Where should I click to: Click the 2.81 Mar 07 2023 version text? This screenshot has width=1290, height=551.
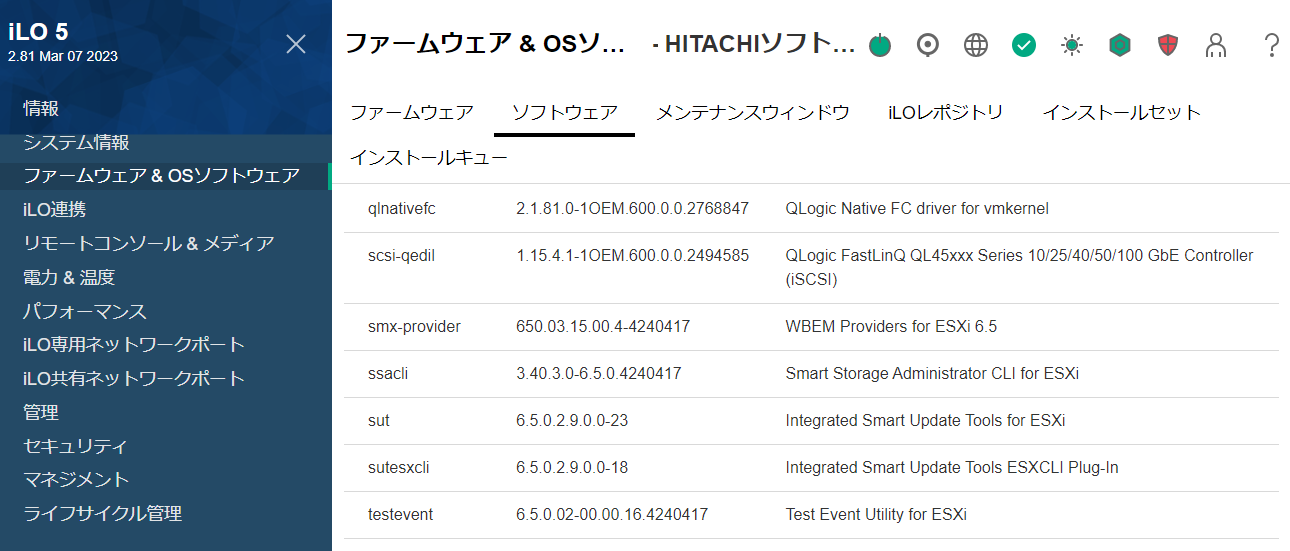(62, 56)
